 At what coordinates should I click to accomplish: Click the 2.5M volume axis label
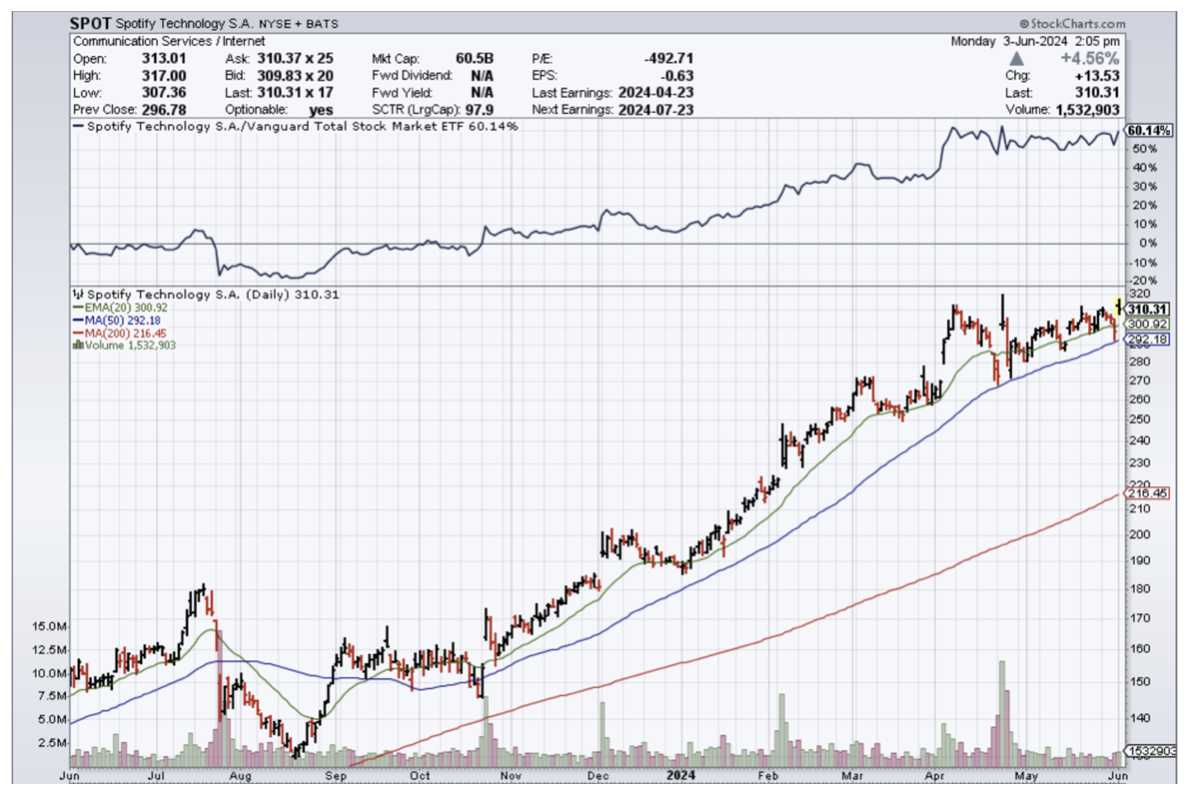pyautogui.click(x=52, y=743)
